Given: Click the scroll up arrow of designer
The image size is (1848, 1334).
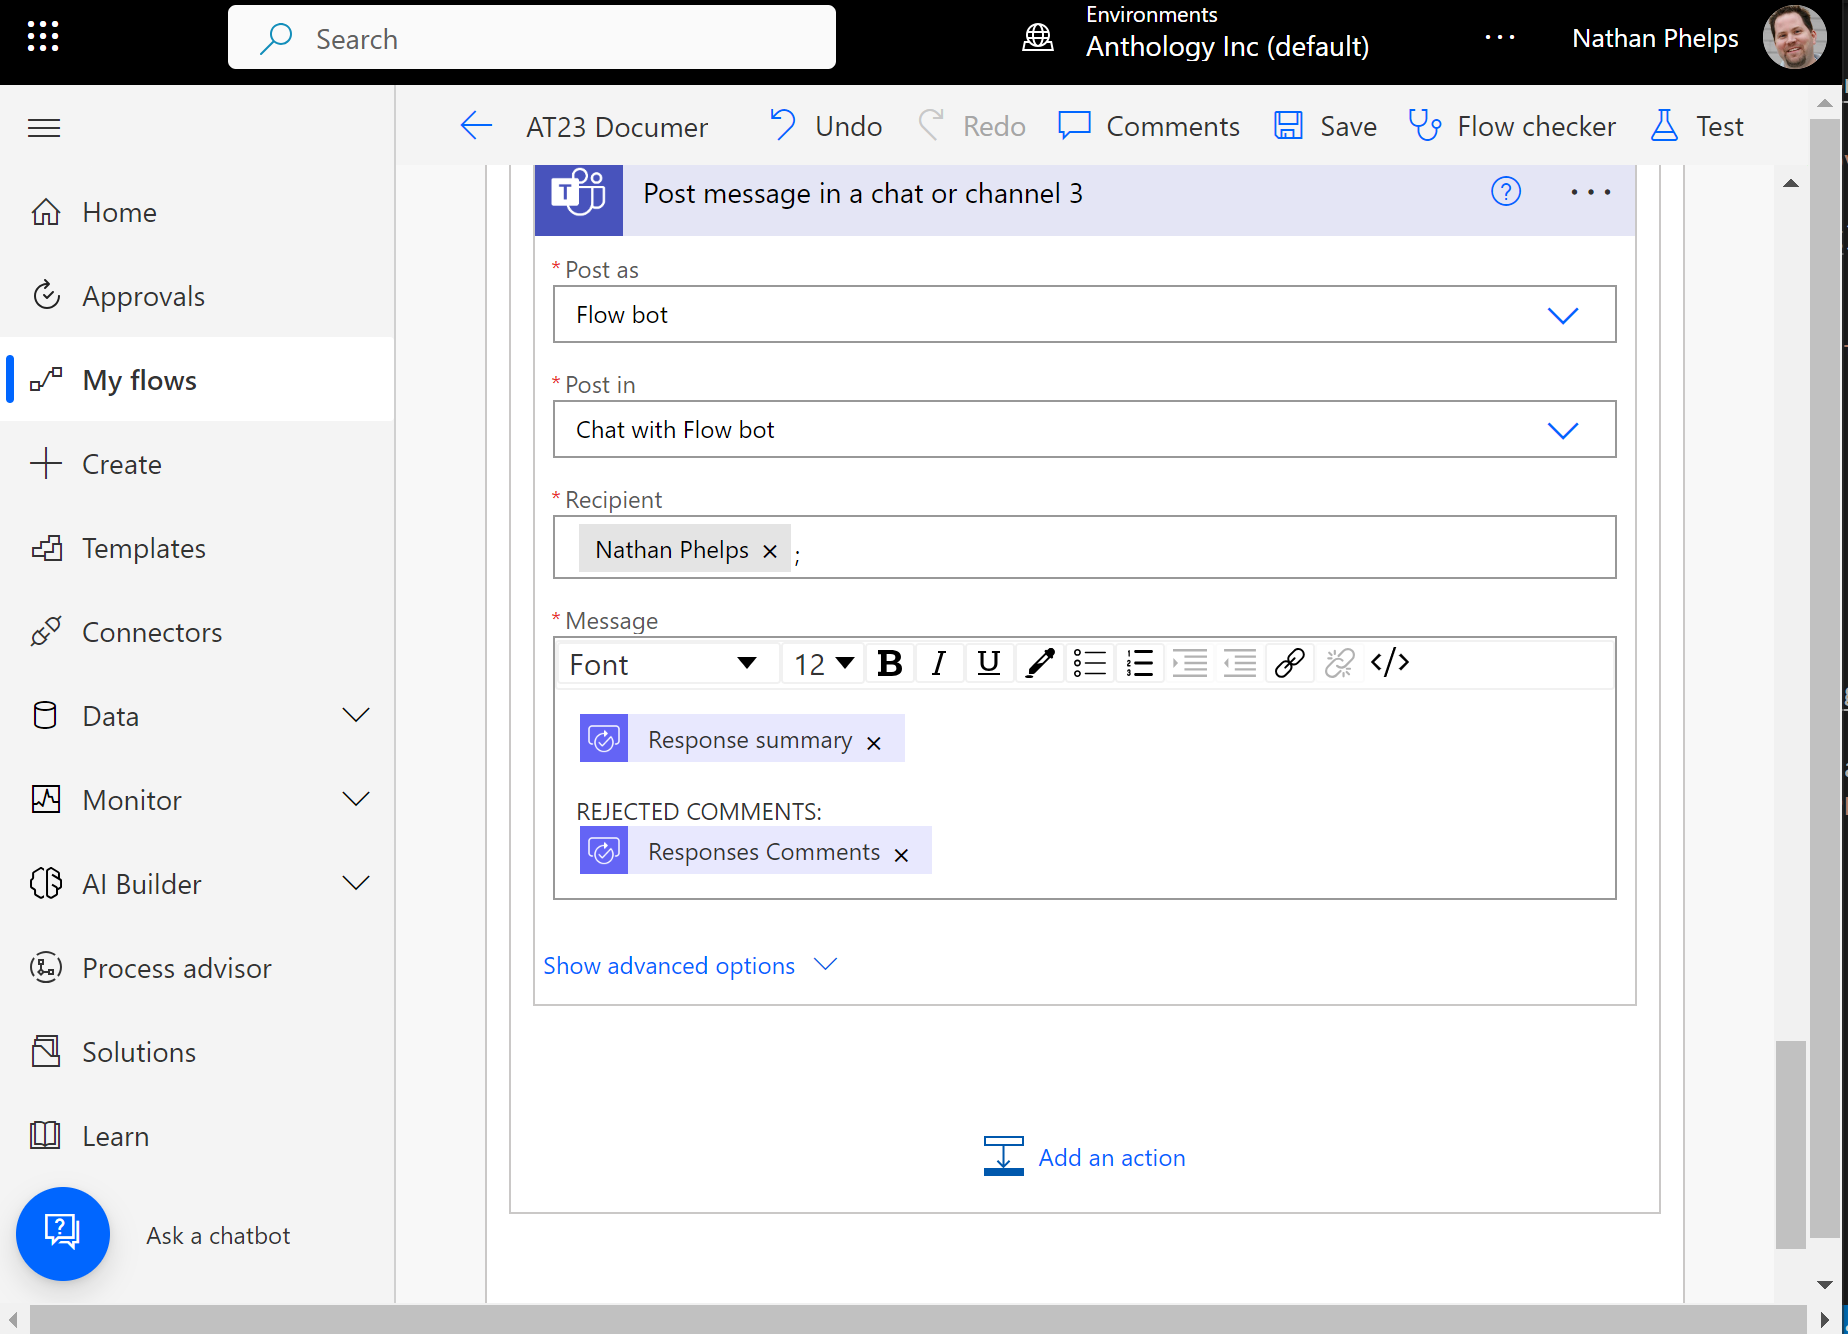Looking at the screenshot, I should tap(1791, 183).
